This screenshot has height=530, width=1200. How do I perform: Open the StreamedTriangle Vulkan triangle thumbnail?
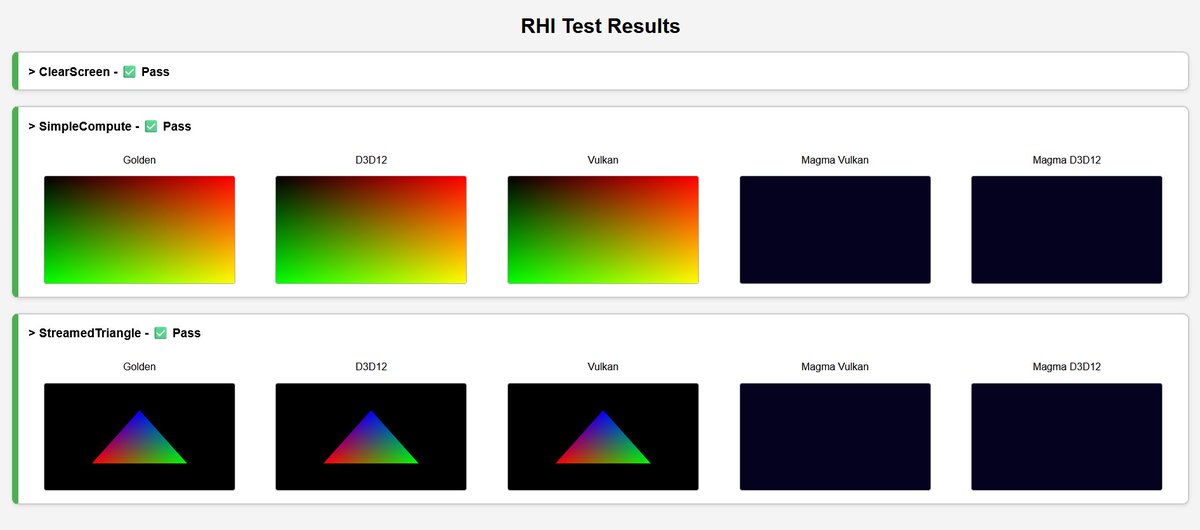click(603, 437)
